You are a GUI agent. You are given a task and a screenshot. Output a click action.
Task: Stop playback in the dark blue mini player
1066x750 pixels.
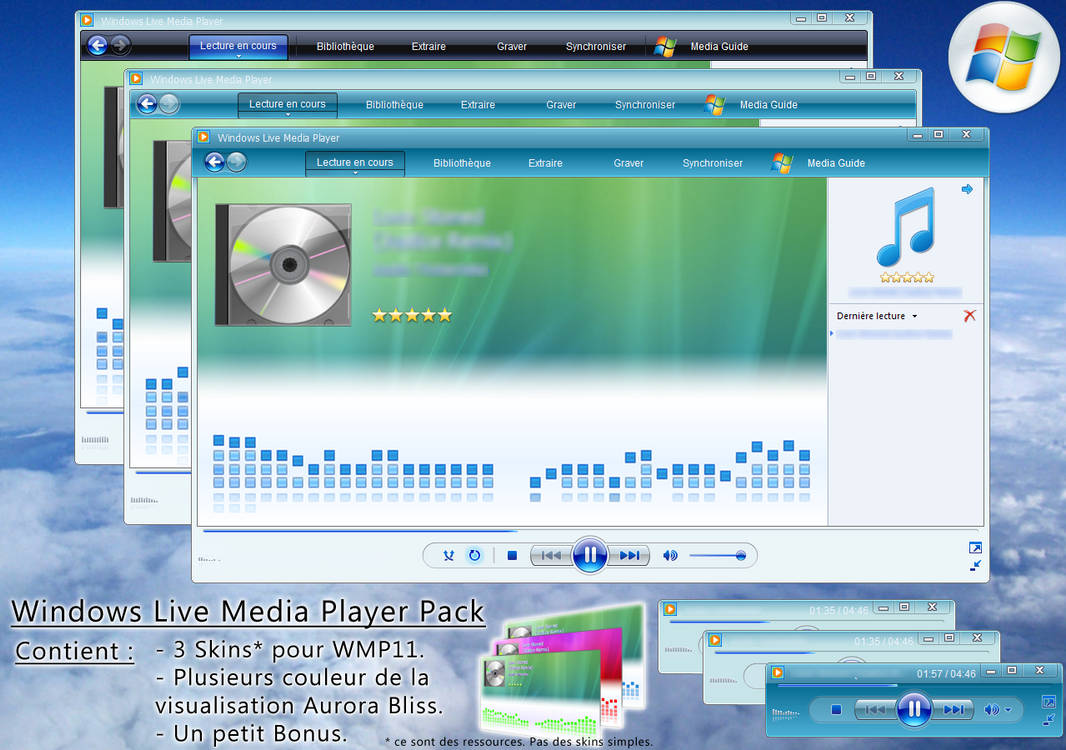tap(836, 710)
